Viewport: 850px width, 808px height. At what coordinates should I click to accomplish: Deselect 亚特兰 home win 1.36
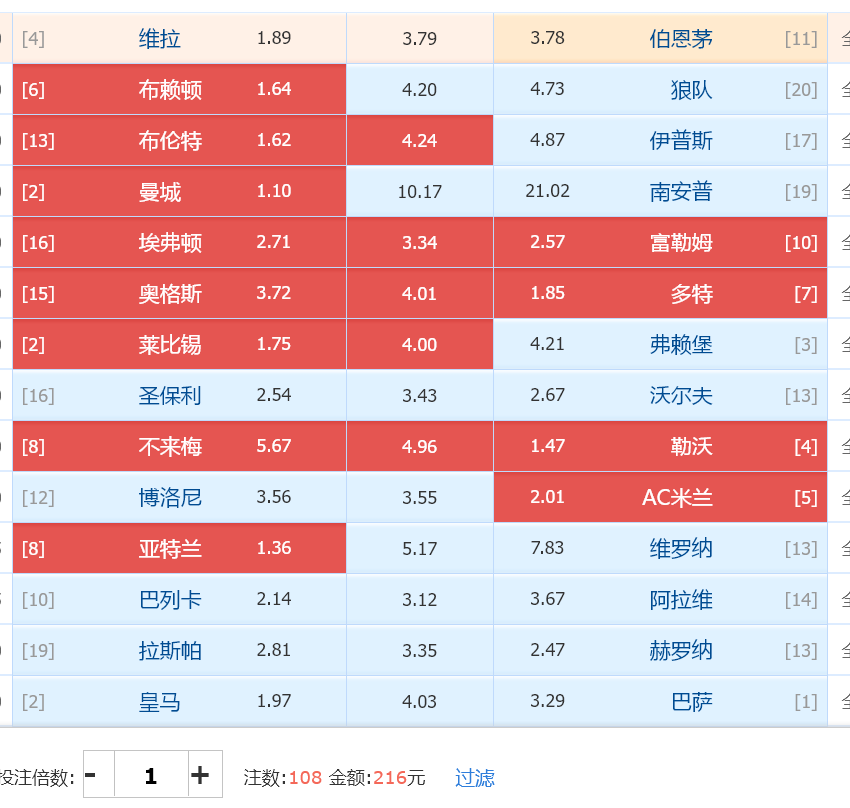[x=179, y=548]
